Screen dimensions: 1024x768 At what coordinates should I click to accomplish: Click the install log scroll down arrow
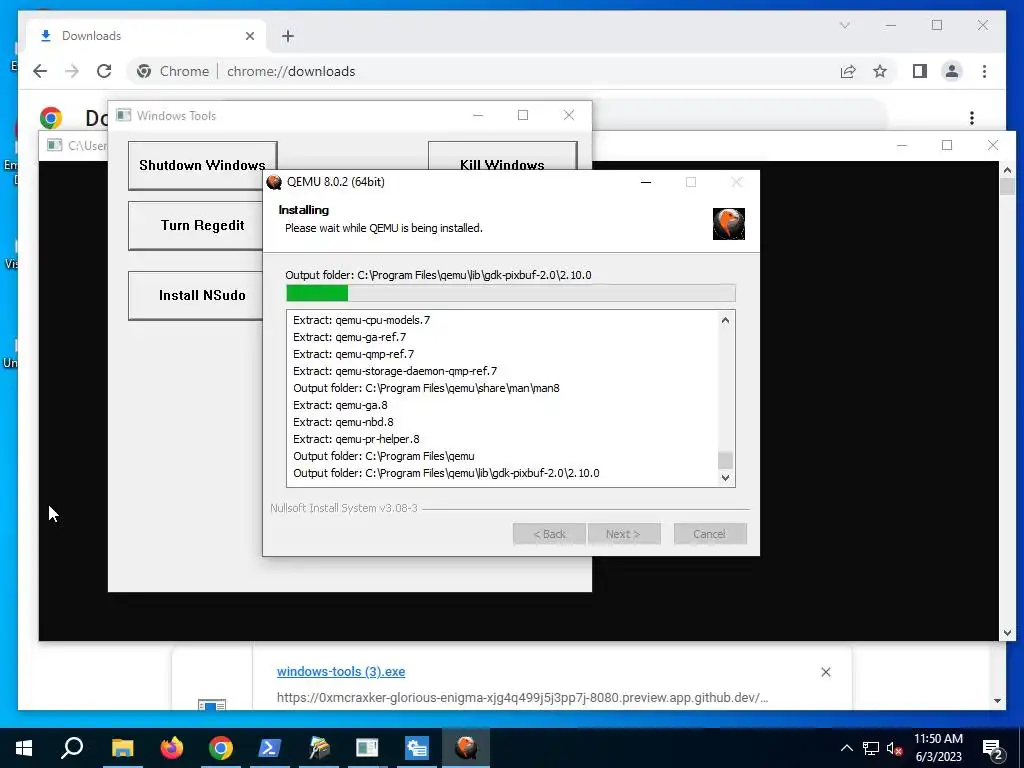tap(725, 477)
